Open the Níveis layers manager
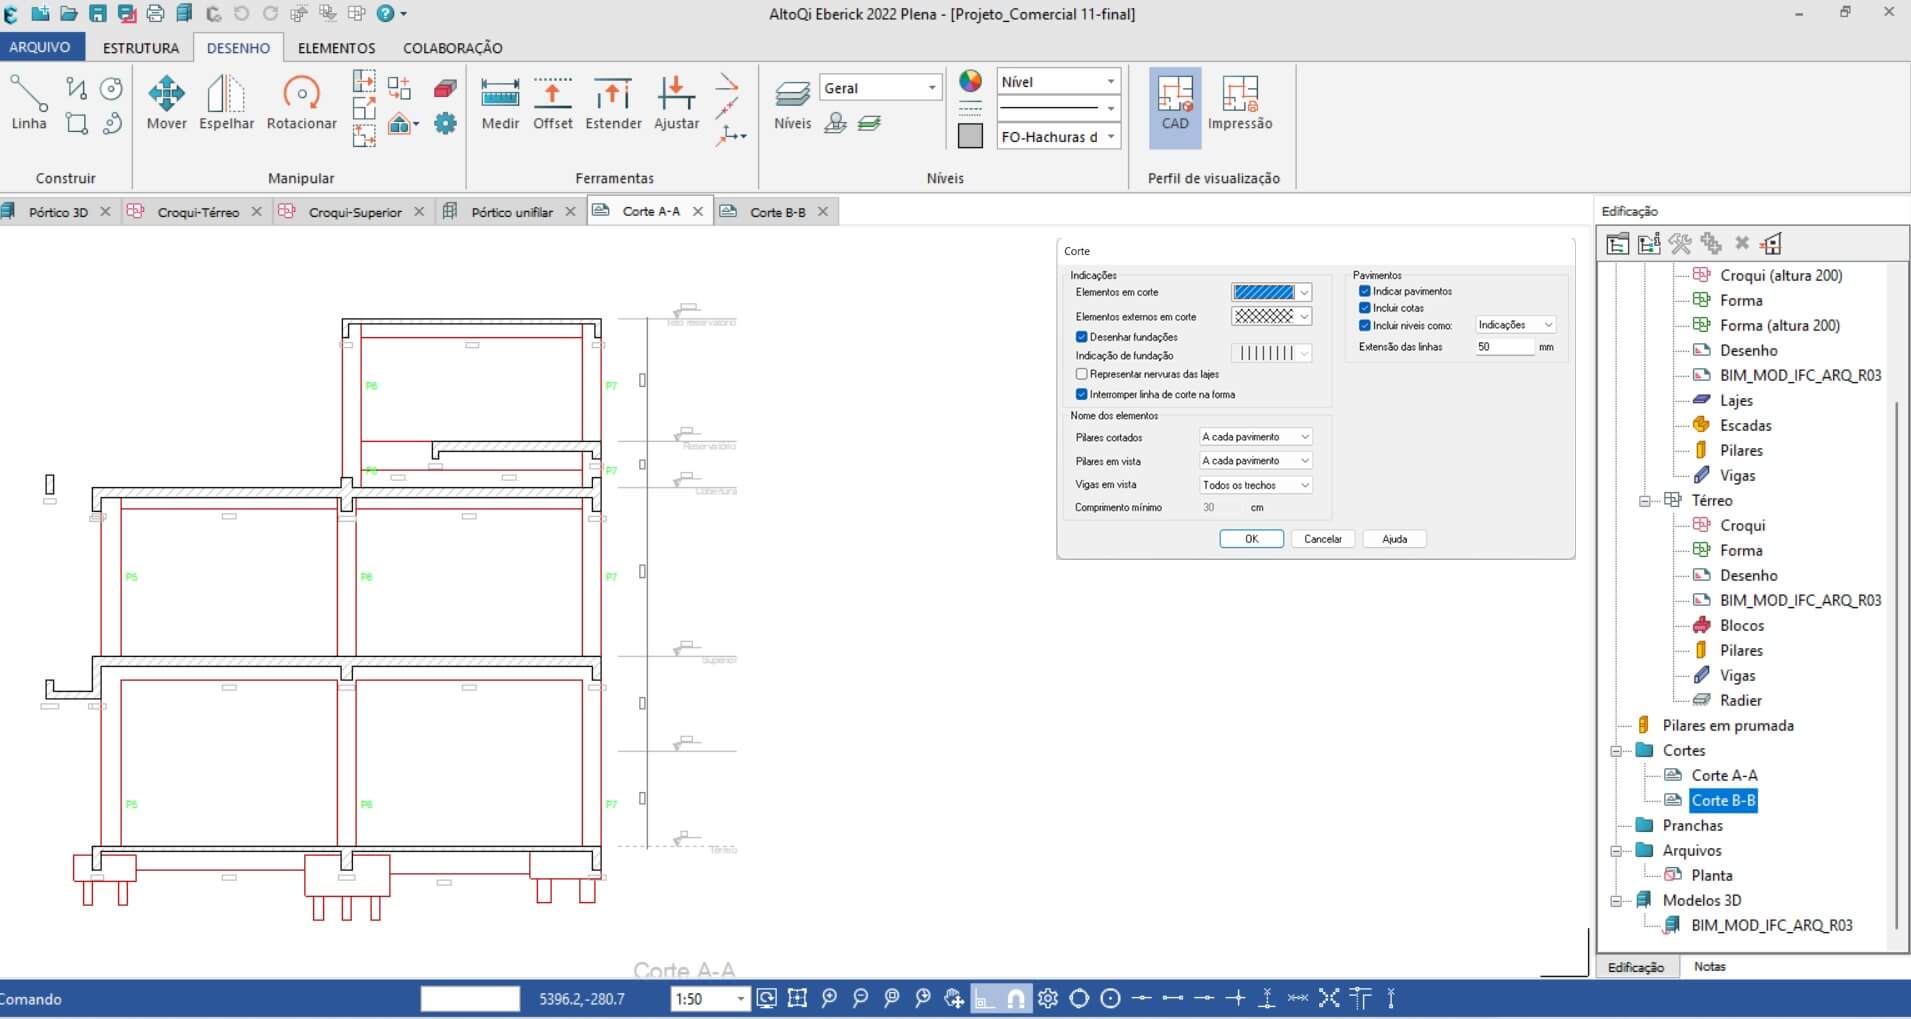This screenshot has height=1019, width=1911. [792, 103]
